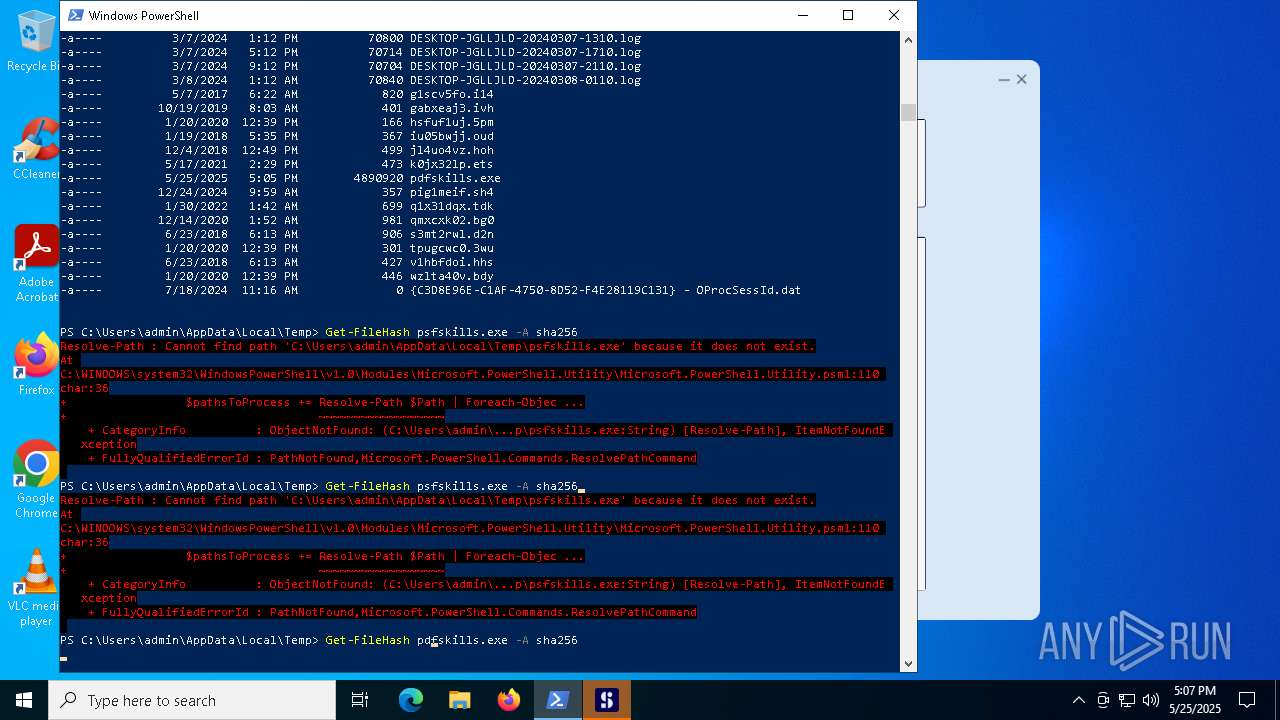Open File Explorer from the taskbar
The height and width of the screenshot is (720, 1280).
point(459,700)
